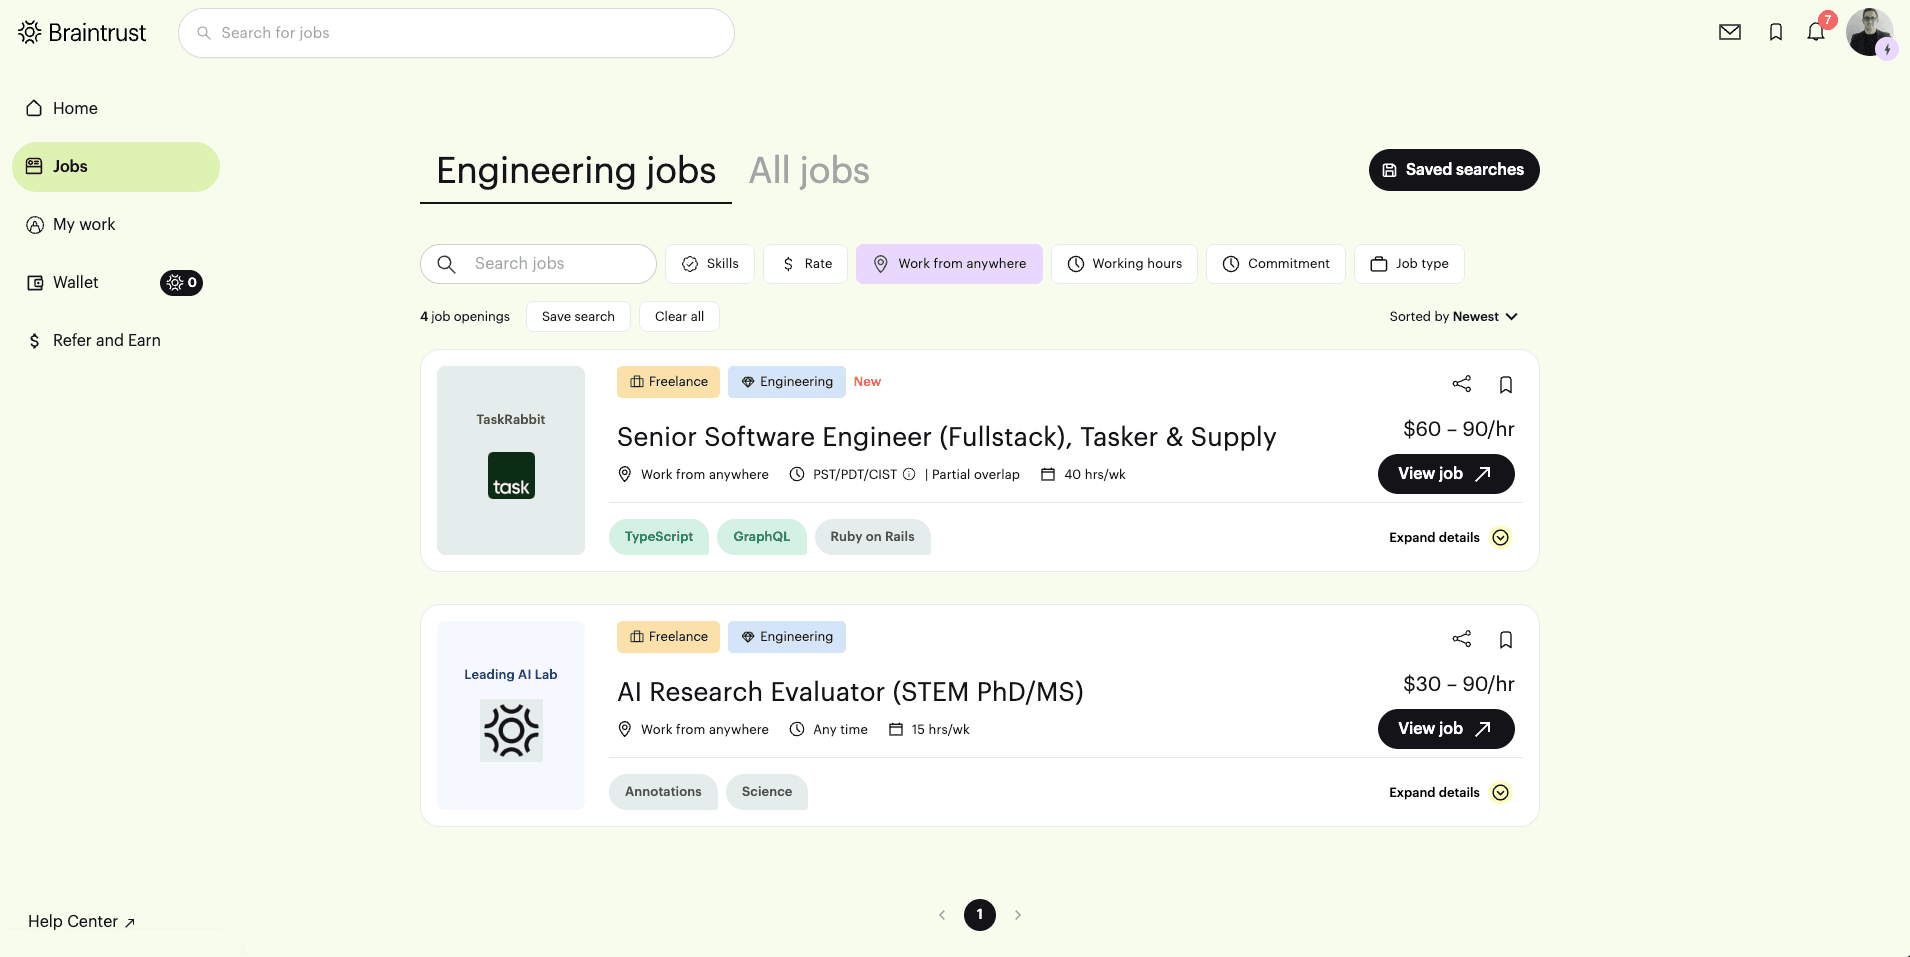
Task: Click the TaskRabbit company logo
Action: [511, 475]
